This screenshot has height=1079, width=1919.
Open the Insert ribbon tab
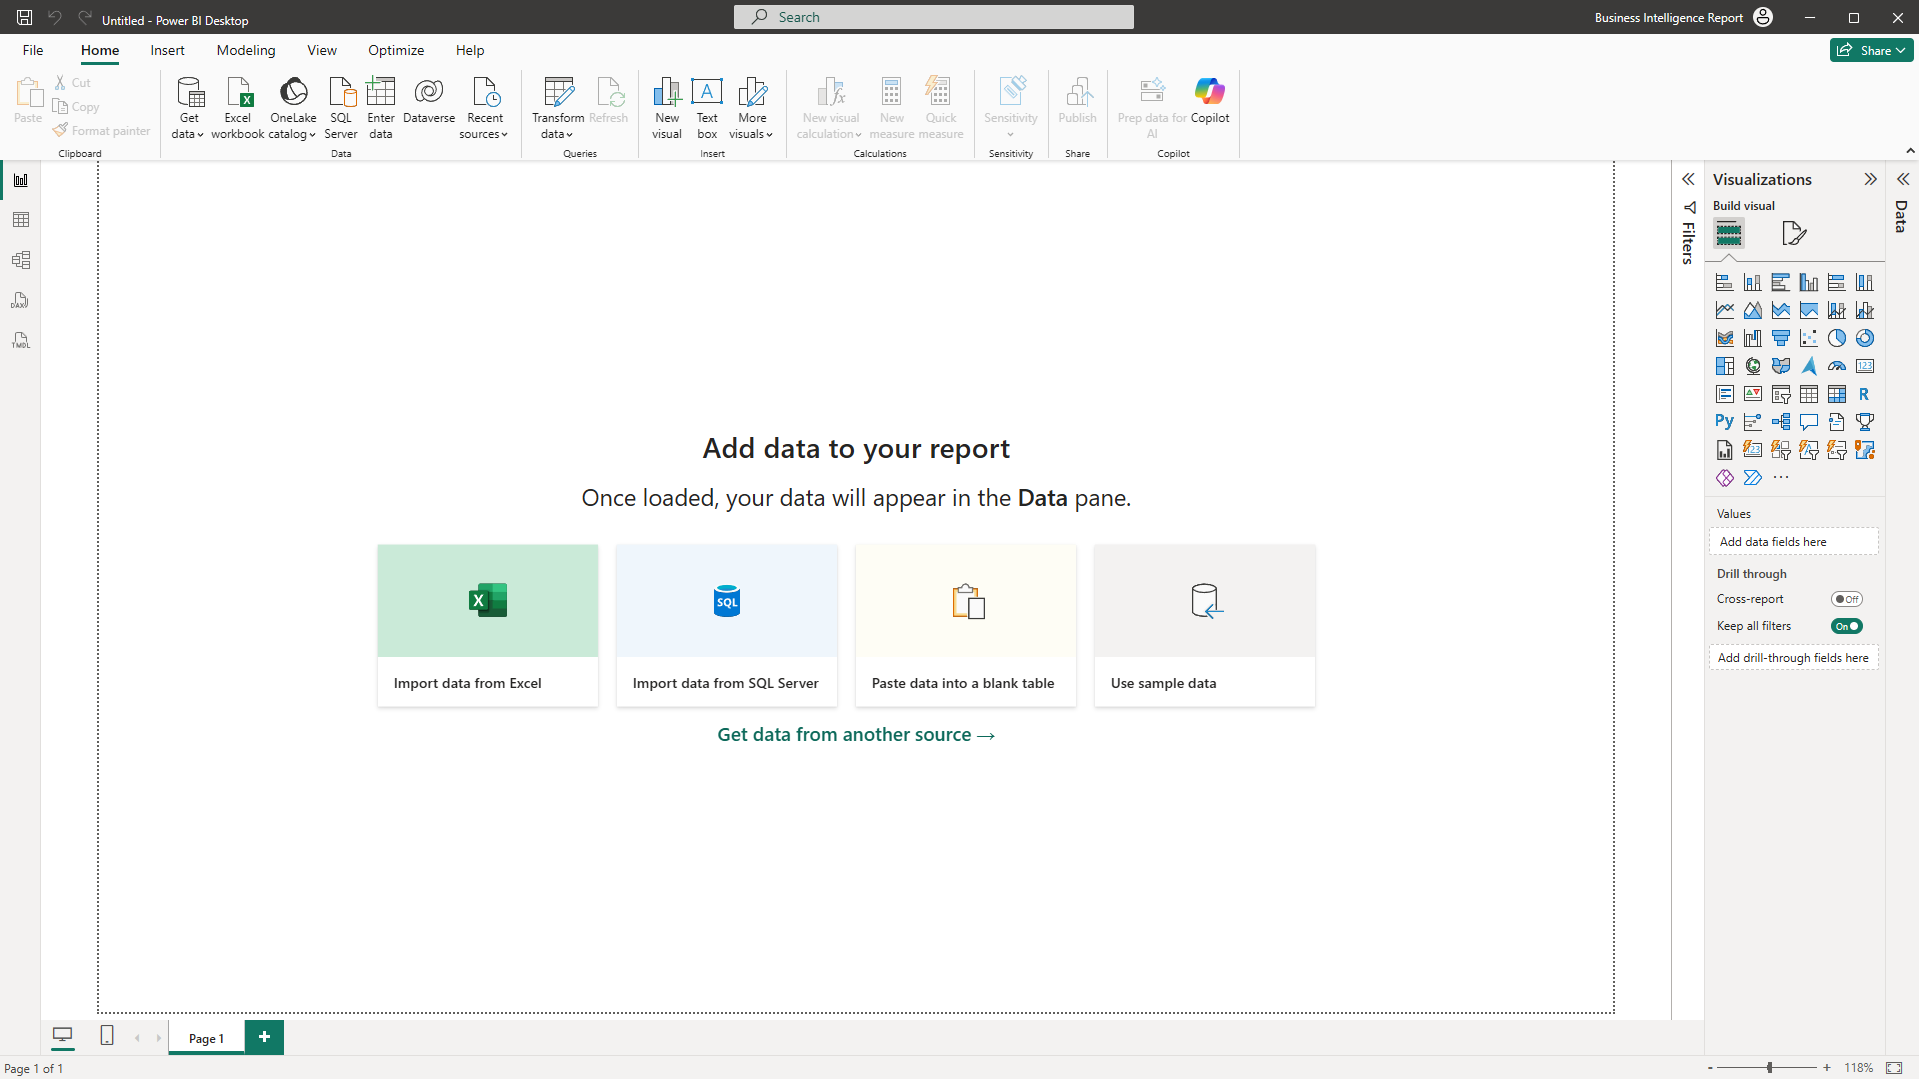coord(167,50)
